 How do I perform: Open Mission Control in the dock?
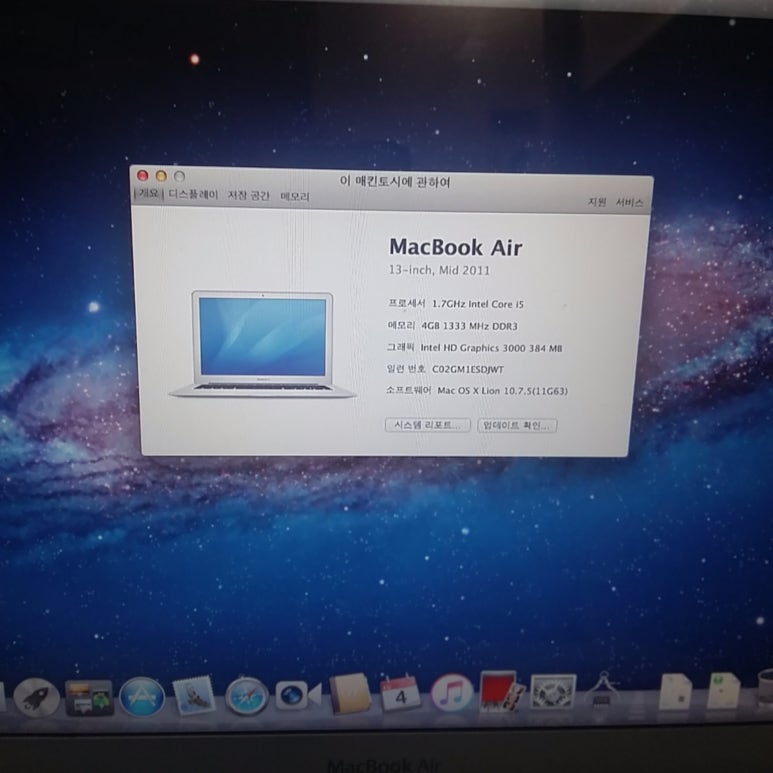pyautogui.click(x=89, y=698)
